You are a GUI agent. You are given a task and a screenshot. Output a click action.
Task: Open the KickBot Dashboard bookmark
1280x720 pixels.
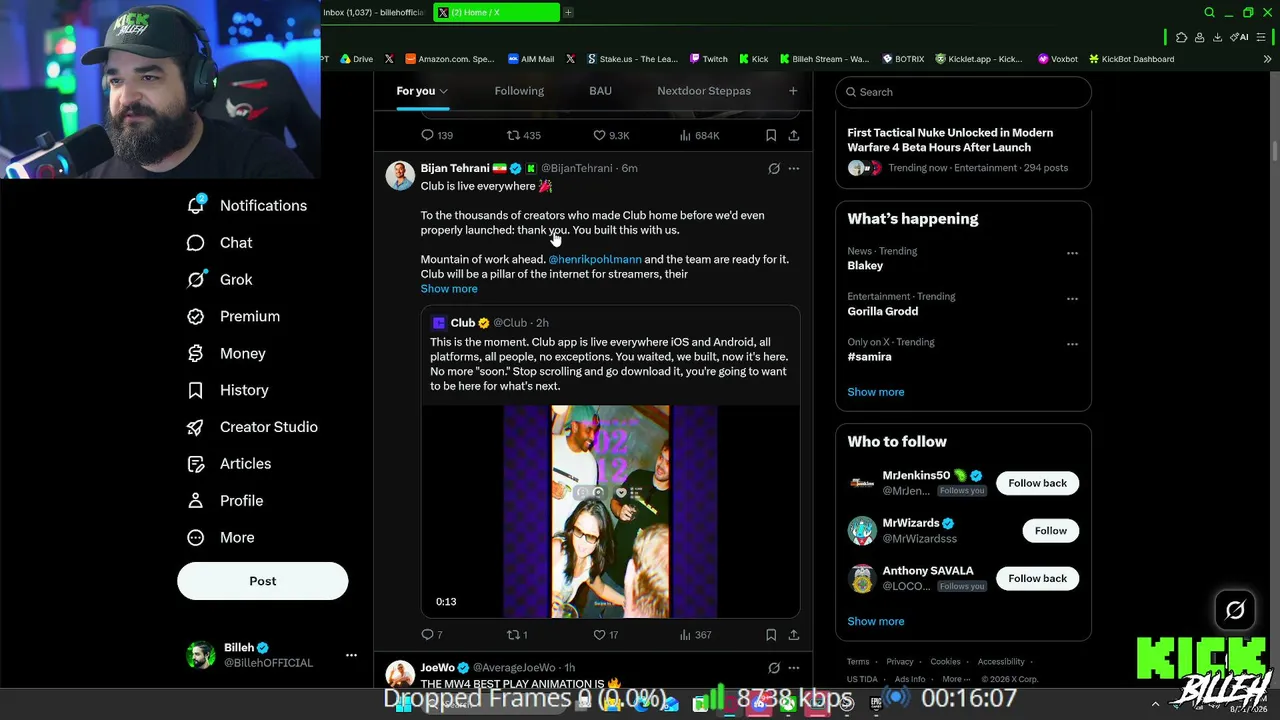tap(1131, 59)
